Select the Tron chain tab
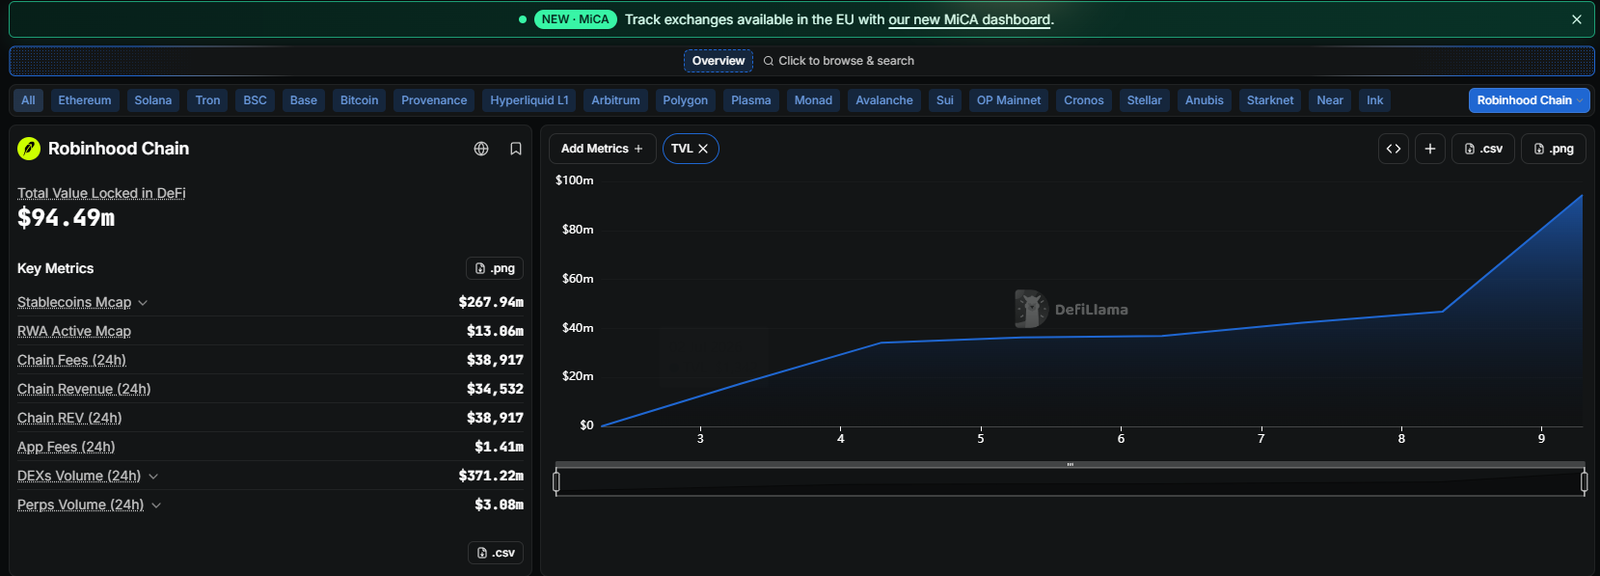Image resolution: width=1600 pixels, height=576 pixels. tap(208, 100)
